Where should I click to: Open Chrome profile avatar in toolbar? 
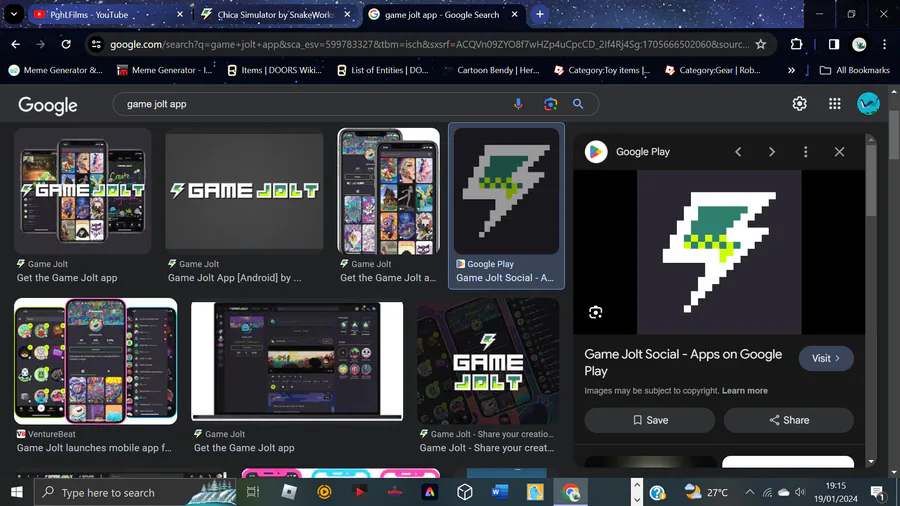[859, 44]
